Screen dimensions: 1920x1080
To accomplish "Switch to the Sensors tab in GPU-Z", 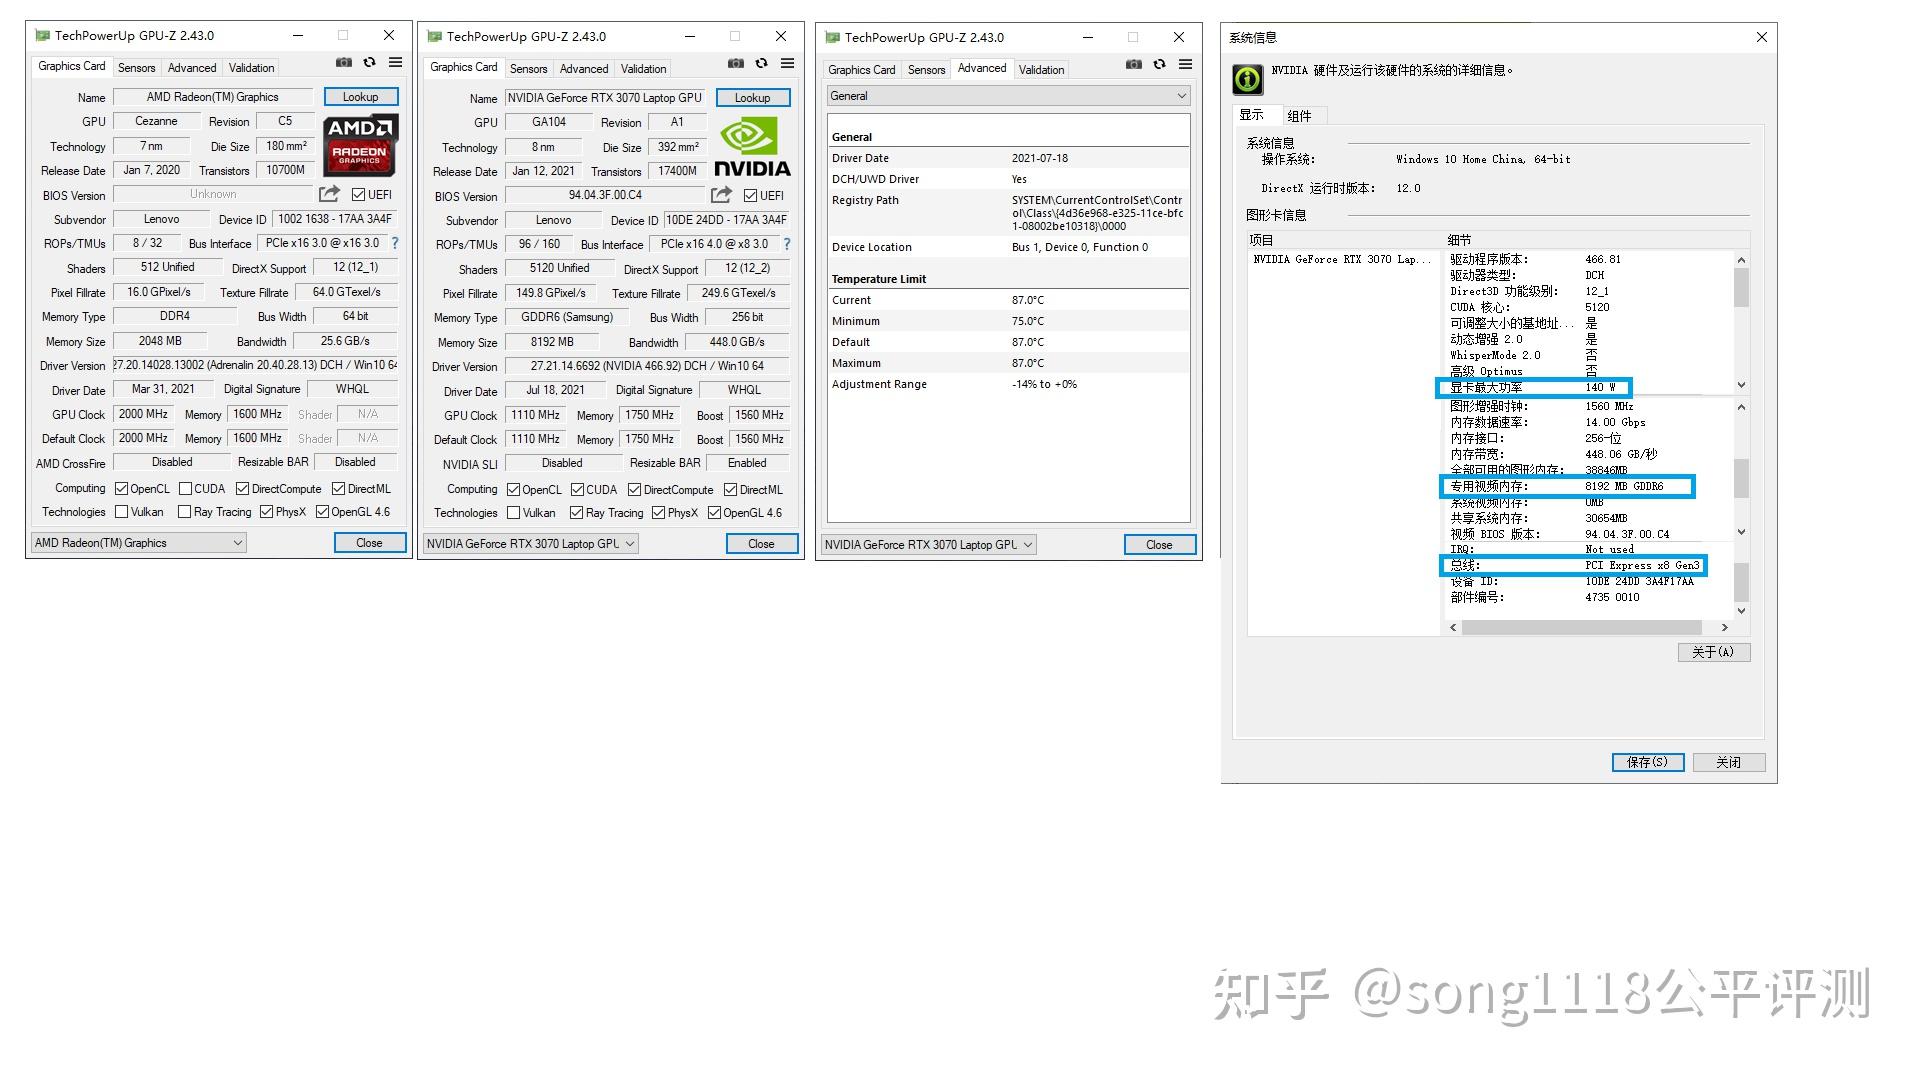I will click(x=136, y=67).
